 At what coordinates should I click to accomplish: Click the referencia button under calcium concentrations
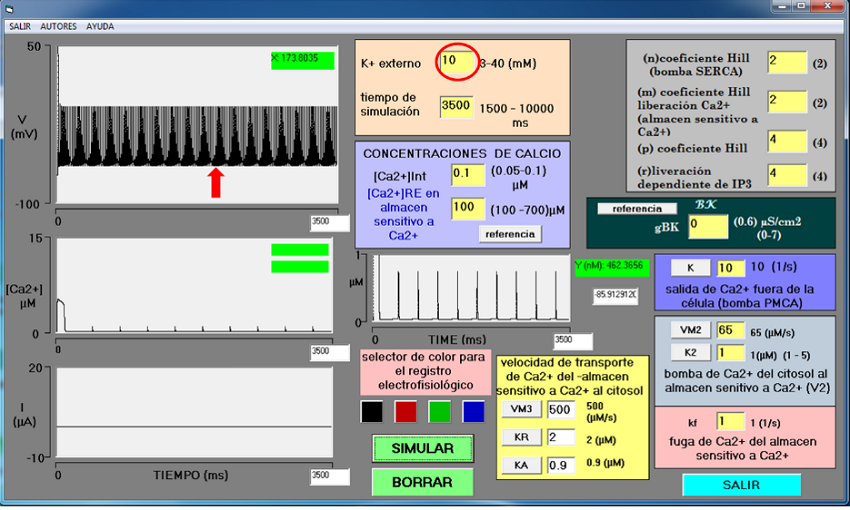(x=510, y=234)
